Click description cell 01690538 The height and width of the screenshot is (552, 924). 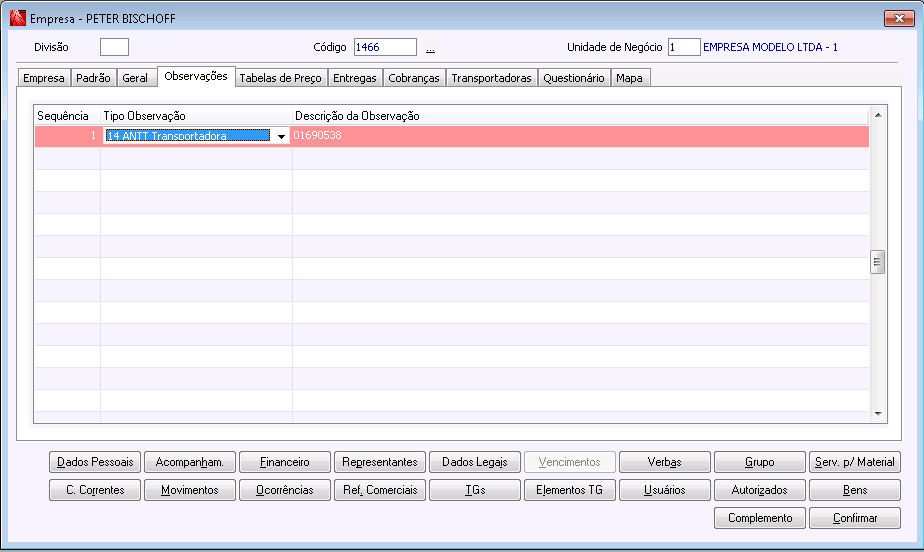[x=580, y=135]
